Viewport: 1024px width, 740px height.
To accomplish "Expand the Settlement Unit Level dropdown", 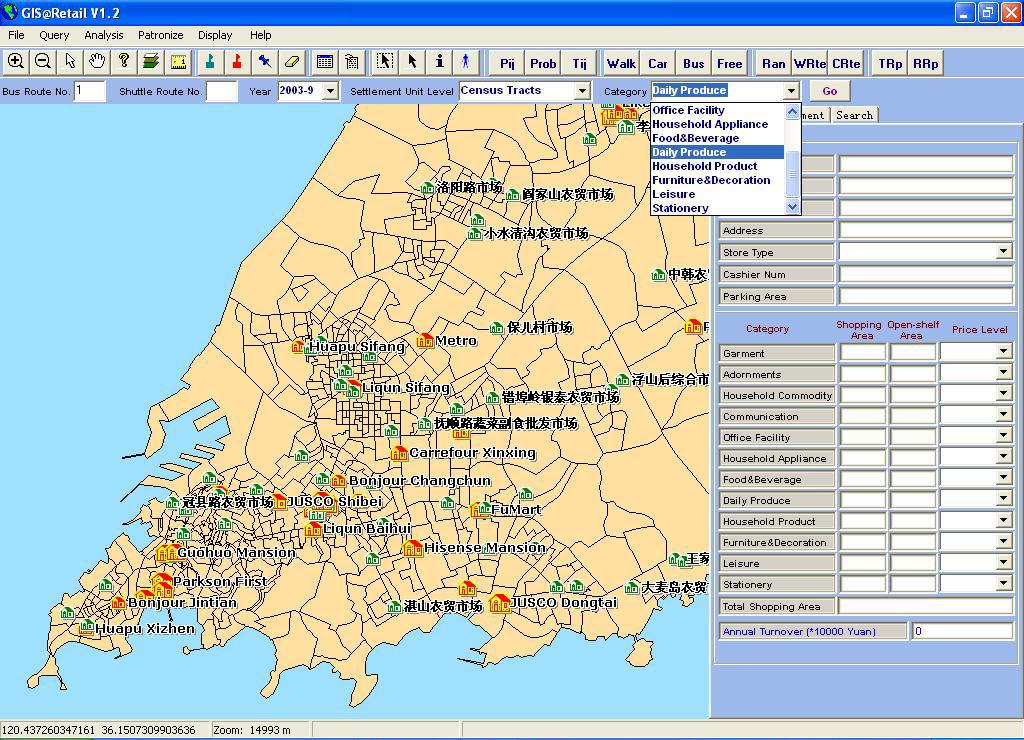I will point(582,91).
